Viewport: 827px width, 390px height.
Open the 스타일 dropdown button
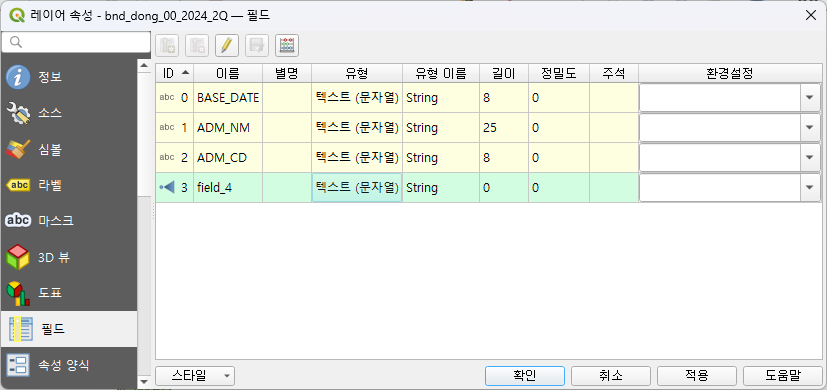click(x=195, y=376)
